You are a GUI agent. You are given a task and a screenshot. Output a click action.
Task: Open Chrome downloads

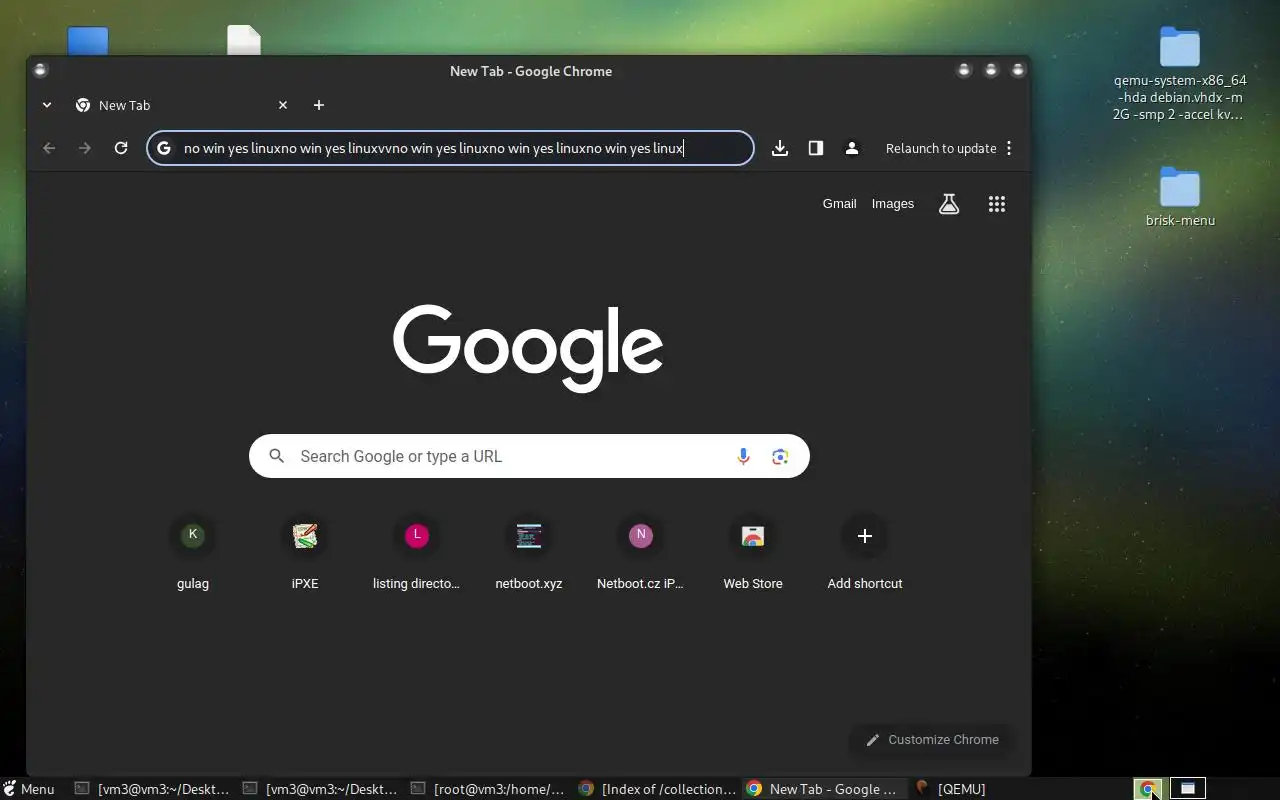click(780, 148)
